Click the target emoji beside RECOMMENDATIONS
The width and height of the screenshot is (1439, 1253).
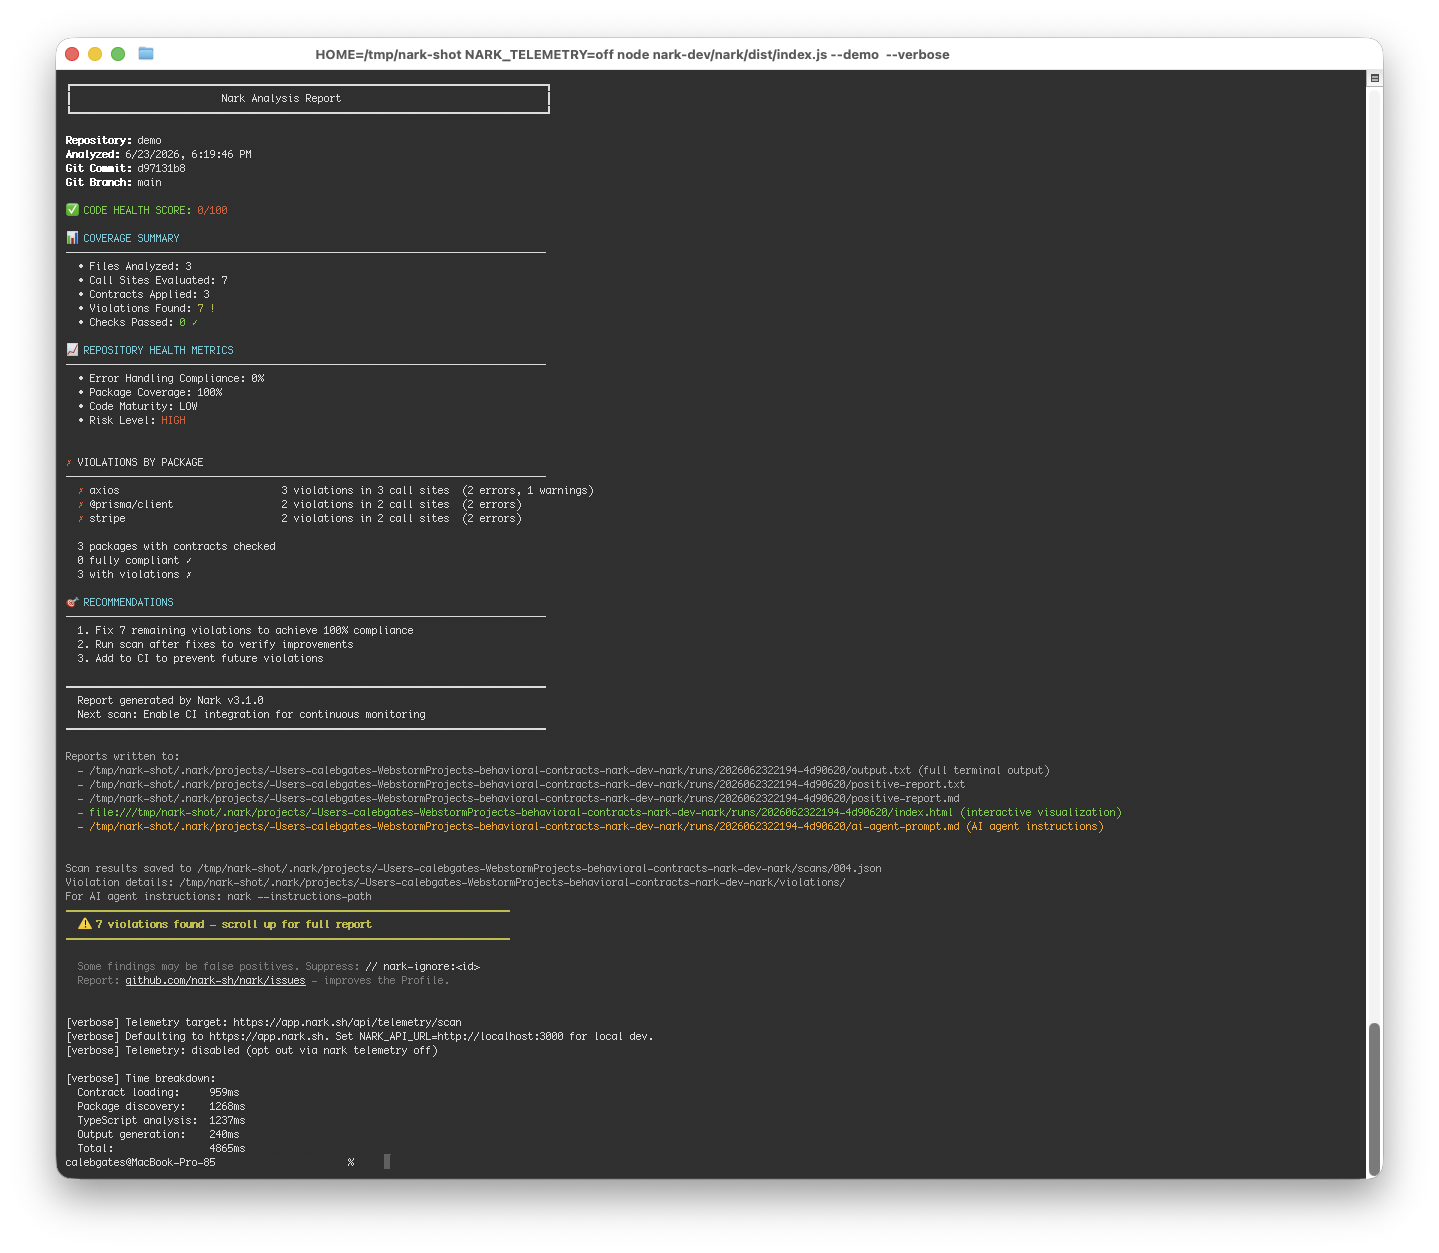[72, 602]
